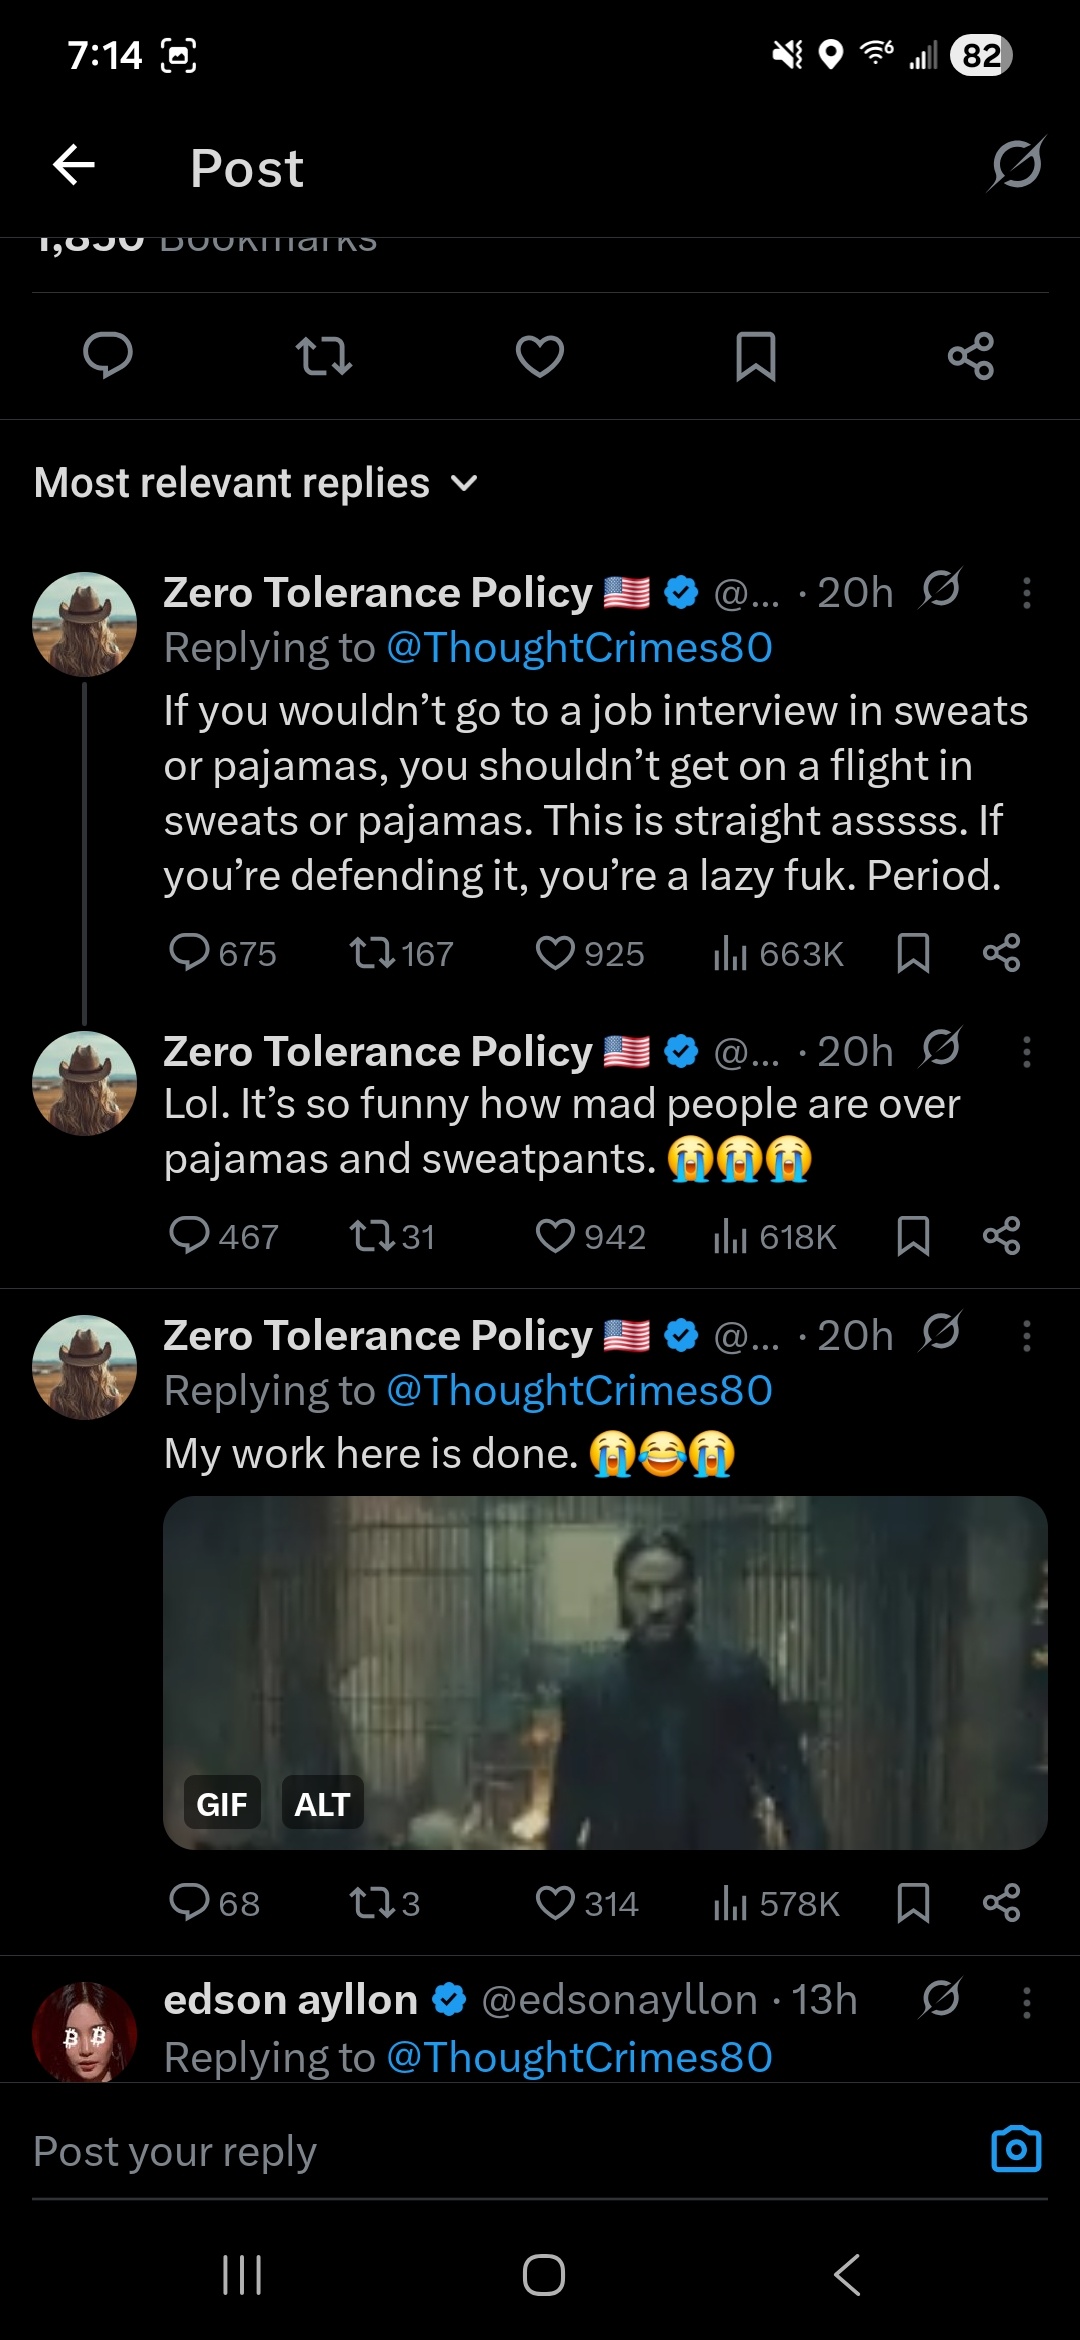Open three-dot menu on edson ayllon's reply
This screenshot has width=1080, height=2340.
coord(1026,2002)
